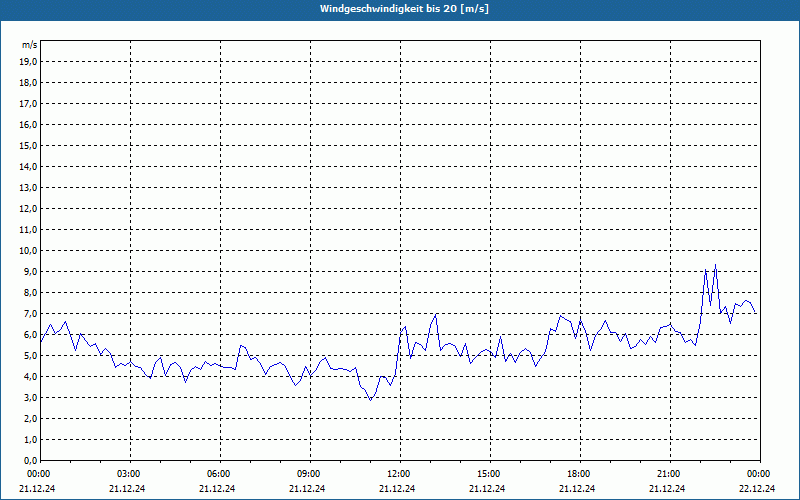Click the '3,0' y-axis label
The width and height of the screenshot is (800, 500).
(30, 397)
